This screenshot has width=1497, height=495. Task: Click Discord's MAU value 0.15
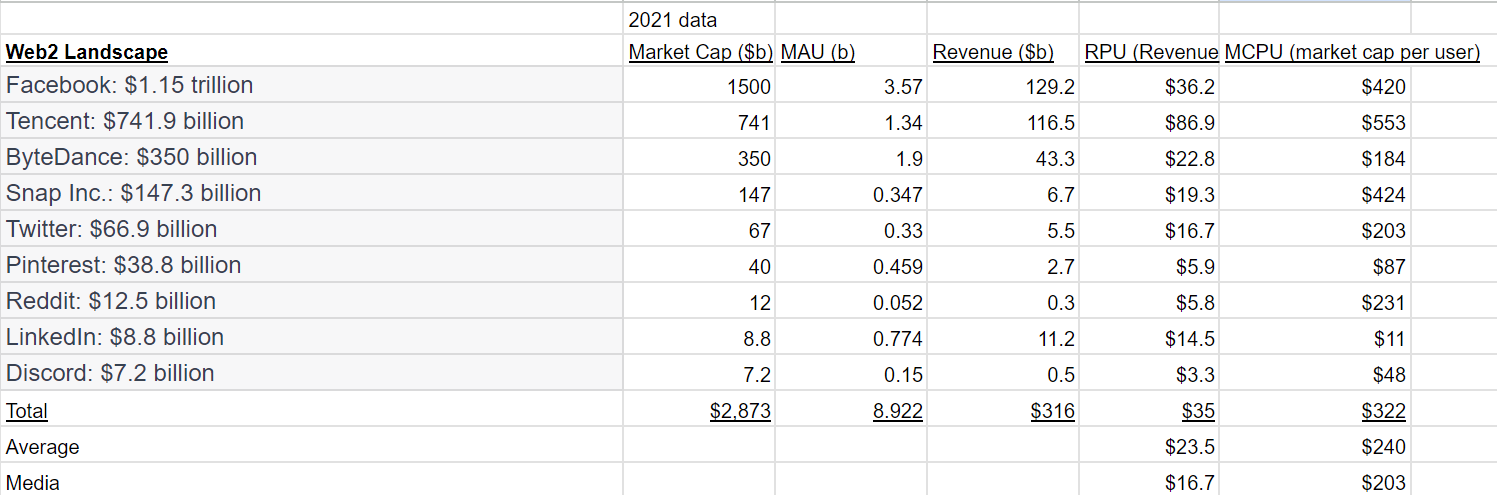point(904,375)
